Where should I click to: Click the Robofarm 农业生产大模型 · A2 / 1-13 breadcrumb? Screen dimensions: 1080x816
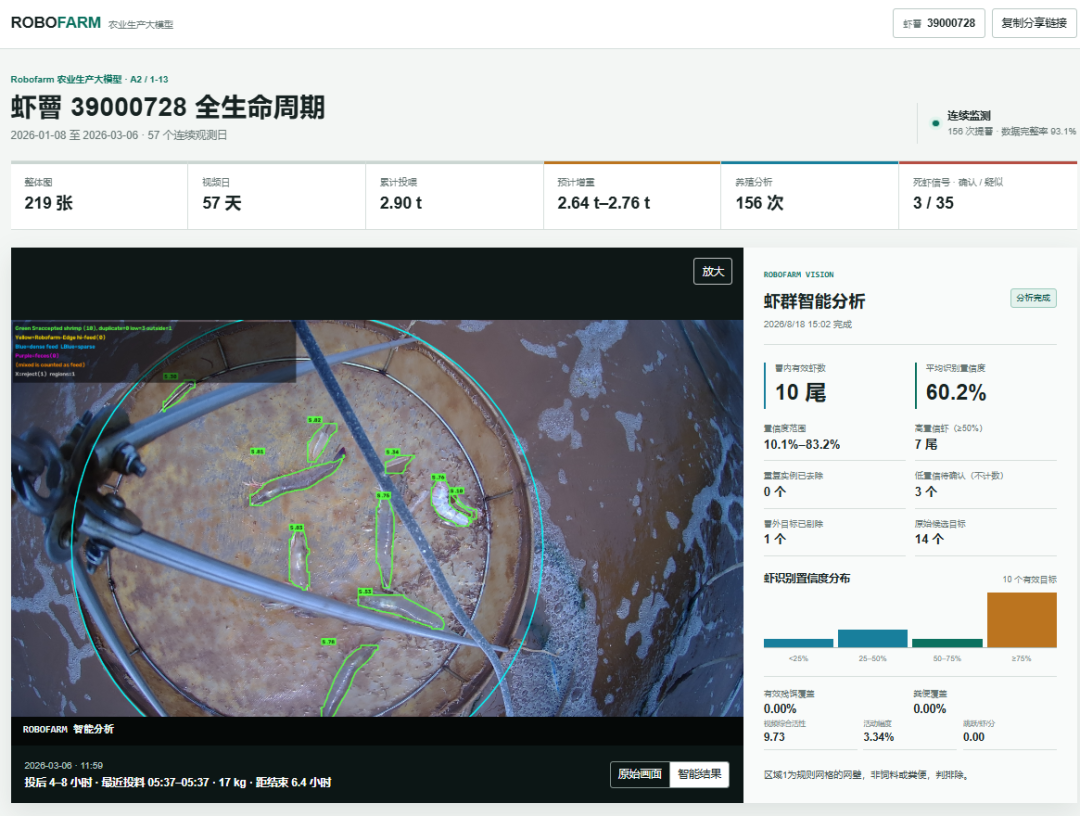tap(90, 79)
